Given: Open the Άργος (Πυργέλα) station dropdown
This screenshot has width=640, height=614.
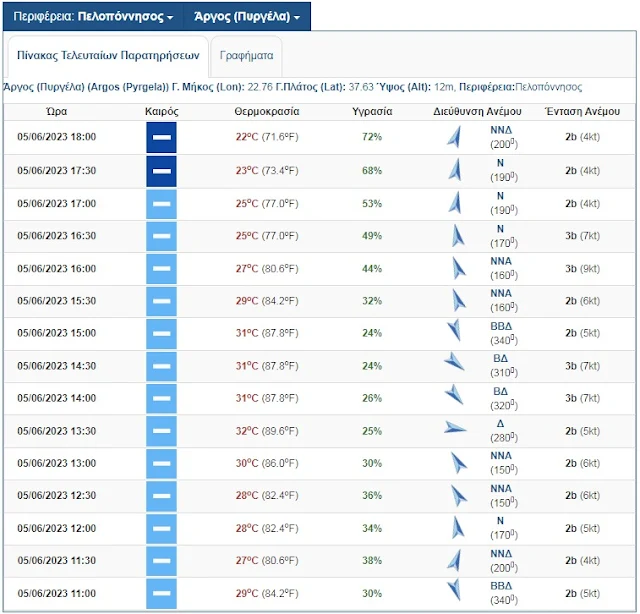Looking at the screenshot, I should 247,16.
